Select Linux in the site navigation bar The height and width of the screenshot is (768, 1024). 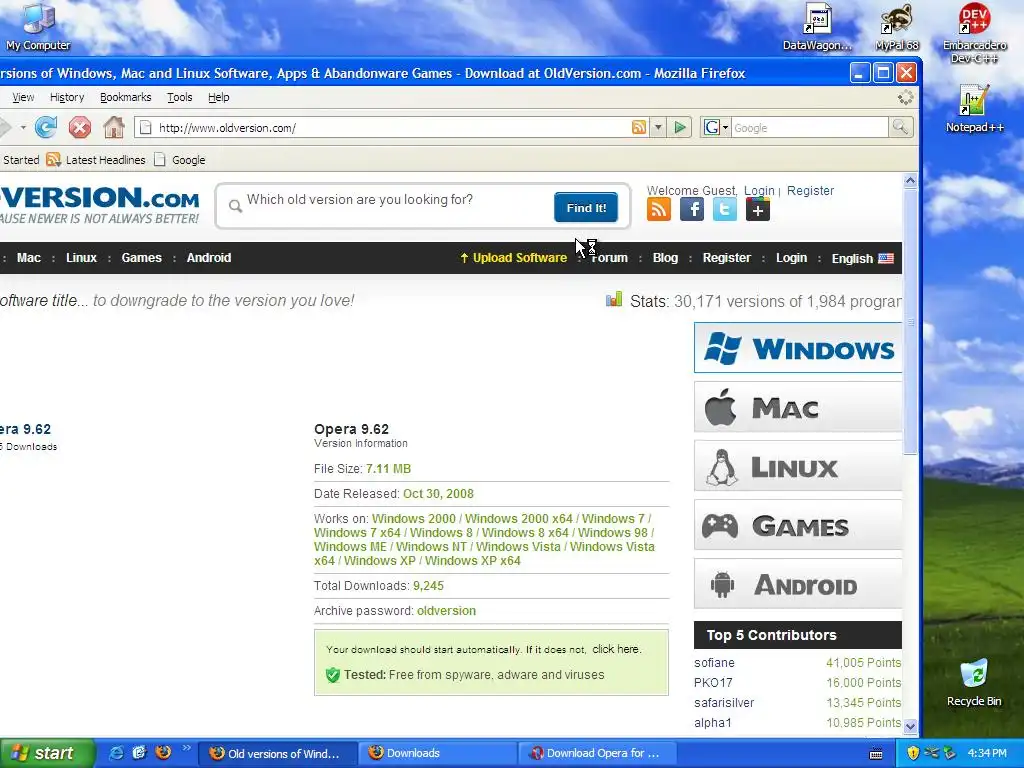[x=81, y=258]
